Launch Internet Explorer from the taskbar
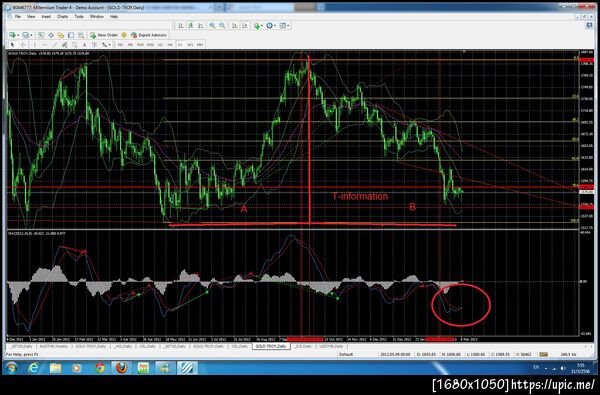Viewport: 600px width, 395px height. (x=34, y=368)
